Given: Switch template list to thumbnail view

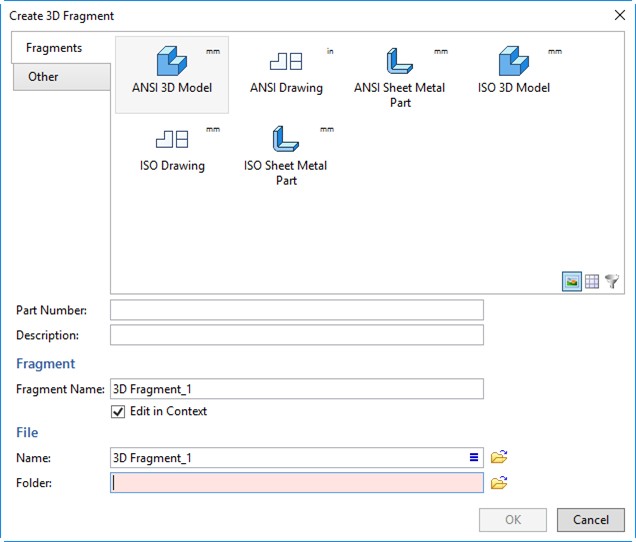Looking at the screenshot, I should coord(571,283).
